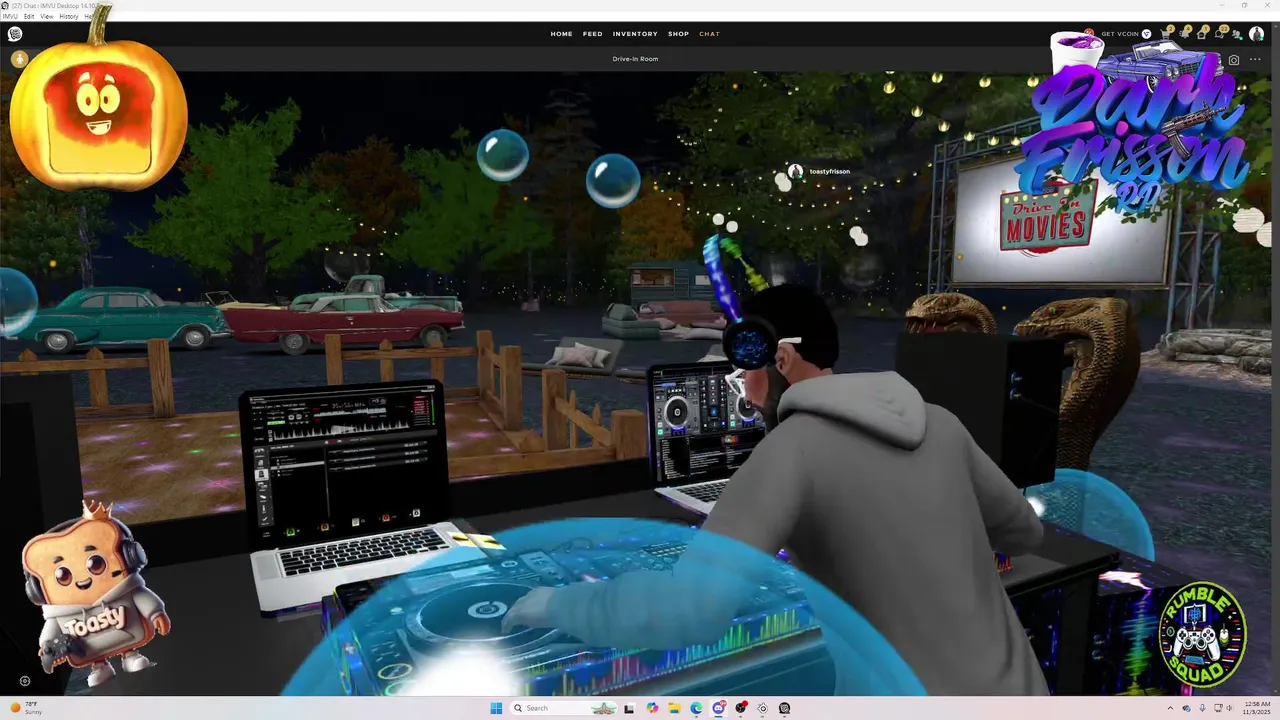Go to the INVENTORY tab

tap(635, 34)
